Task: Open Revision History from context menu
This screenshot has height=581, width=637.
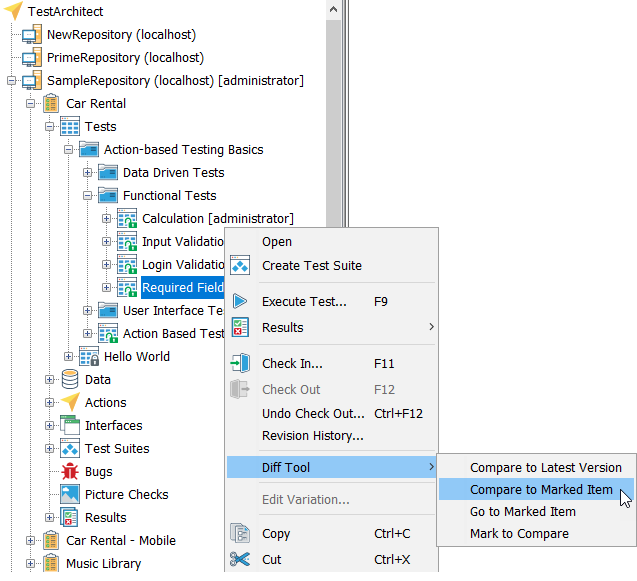Action: pos(332,436)
